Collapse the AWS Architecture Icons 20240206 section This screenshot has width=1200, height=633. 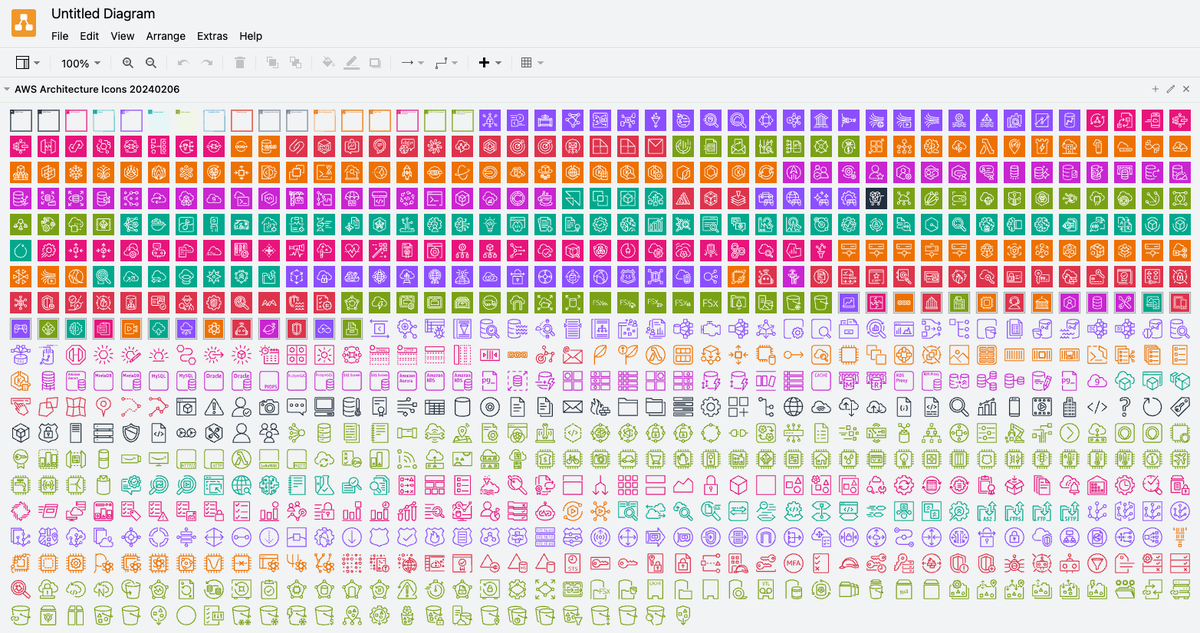coord(8,89)
